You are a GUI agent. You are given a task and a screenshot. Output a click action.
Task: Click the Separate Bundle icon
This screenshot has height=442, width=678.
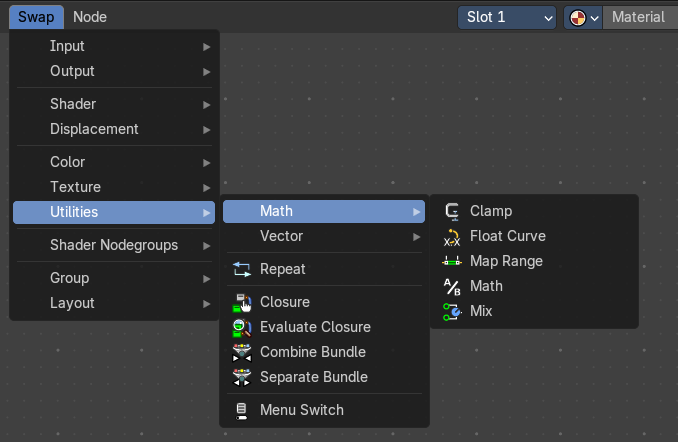(242, 377)
